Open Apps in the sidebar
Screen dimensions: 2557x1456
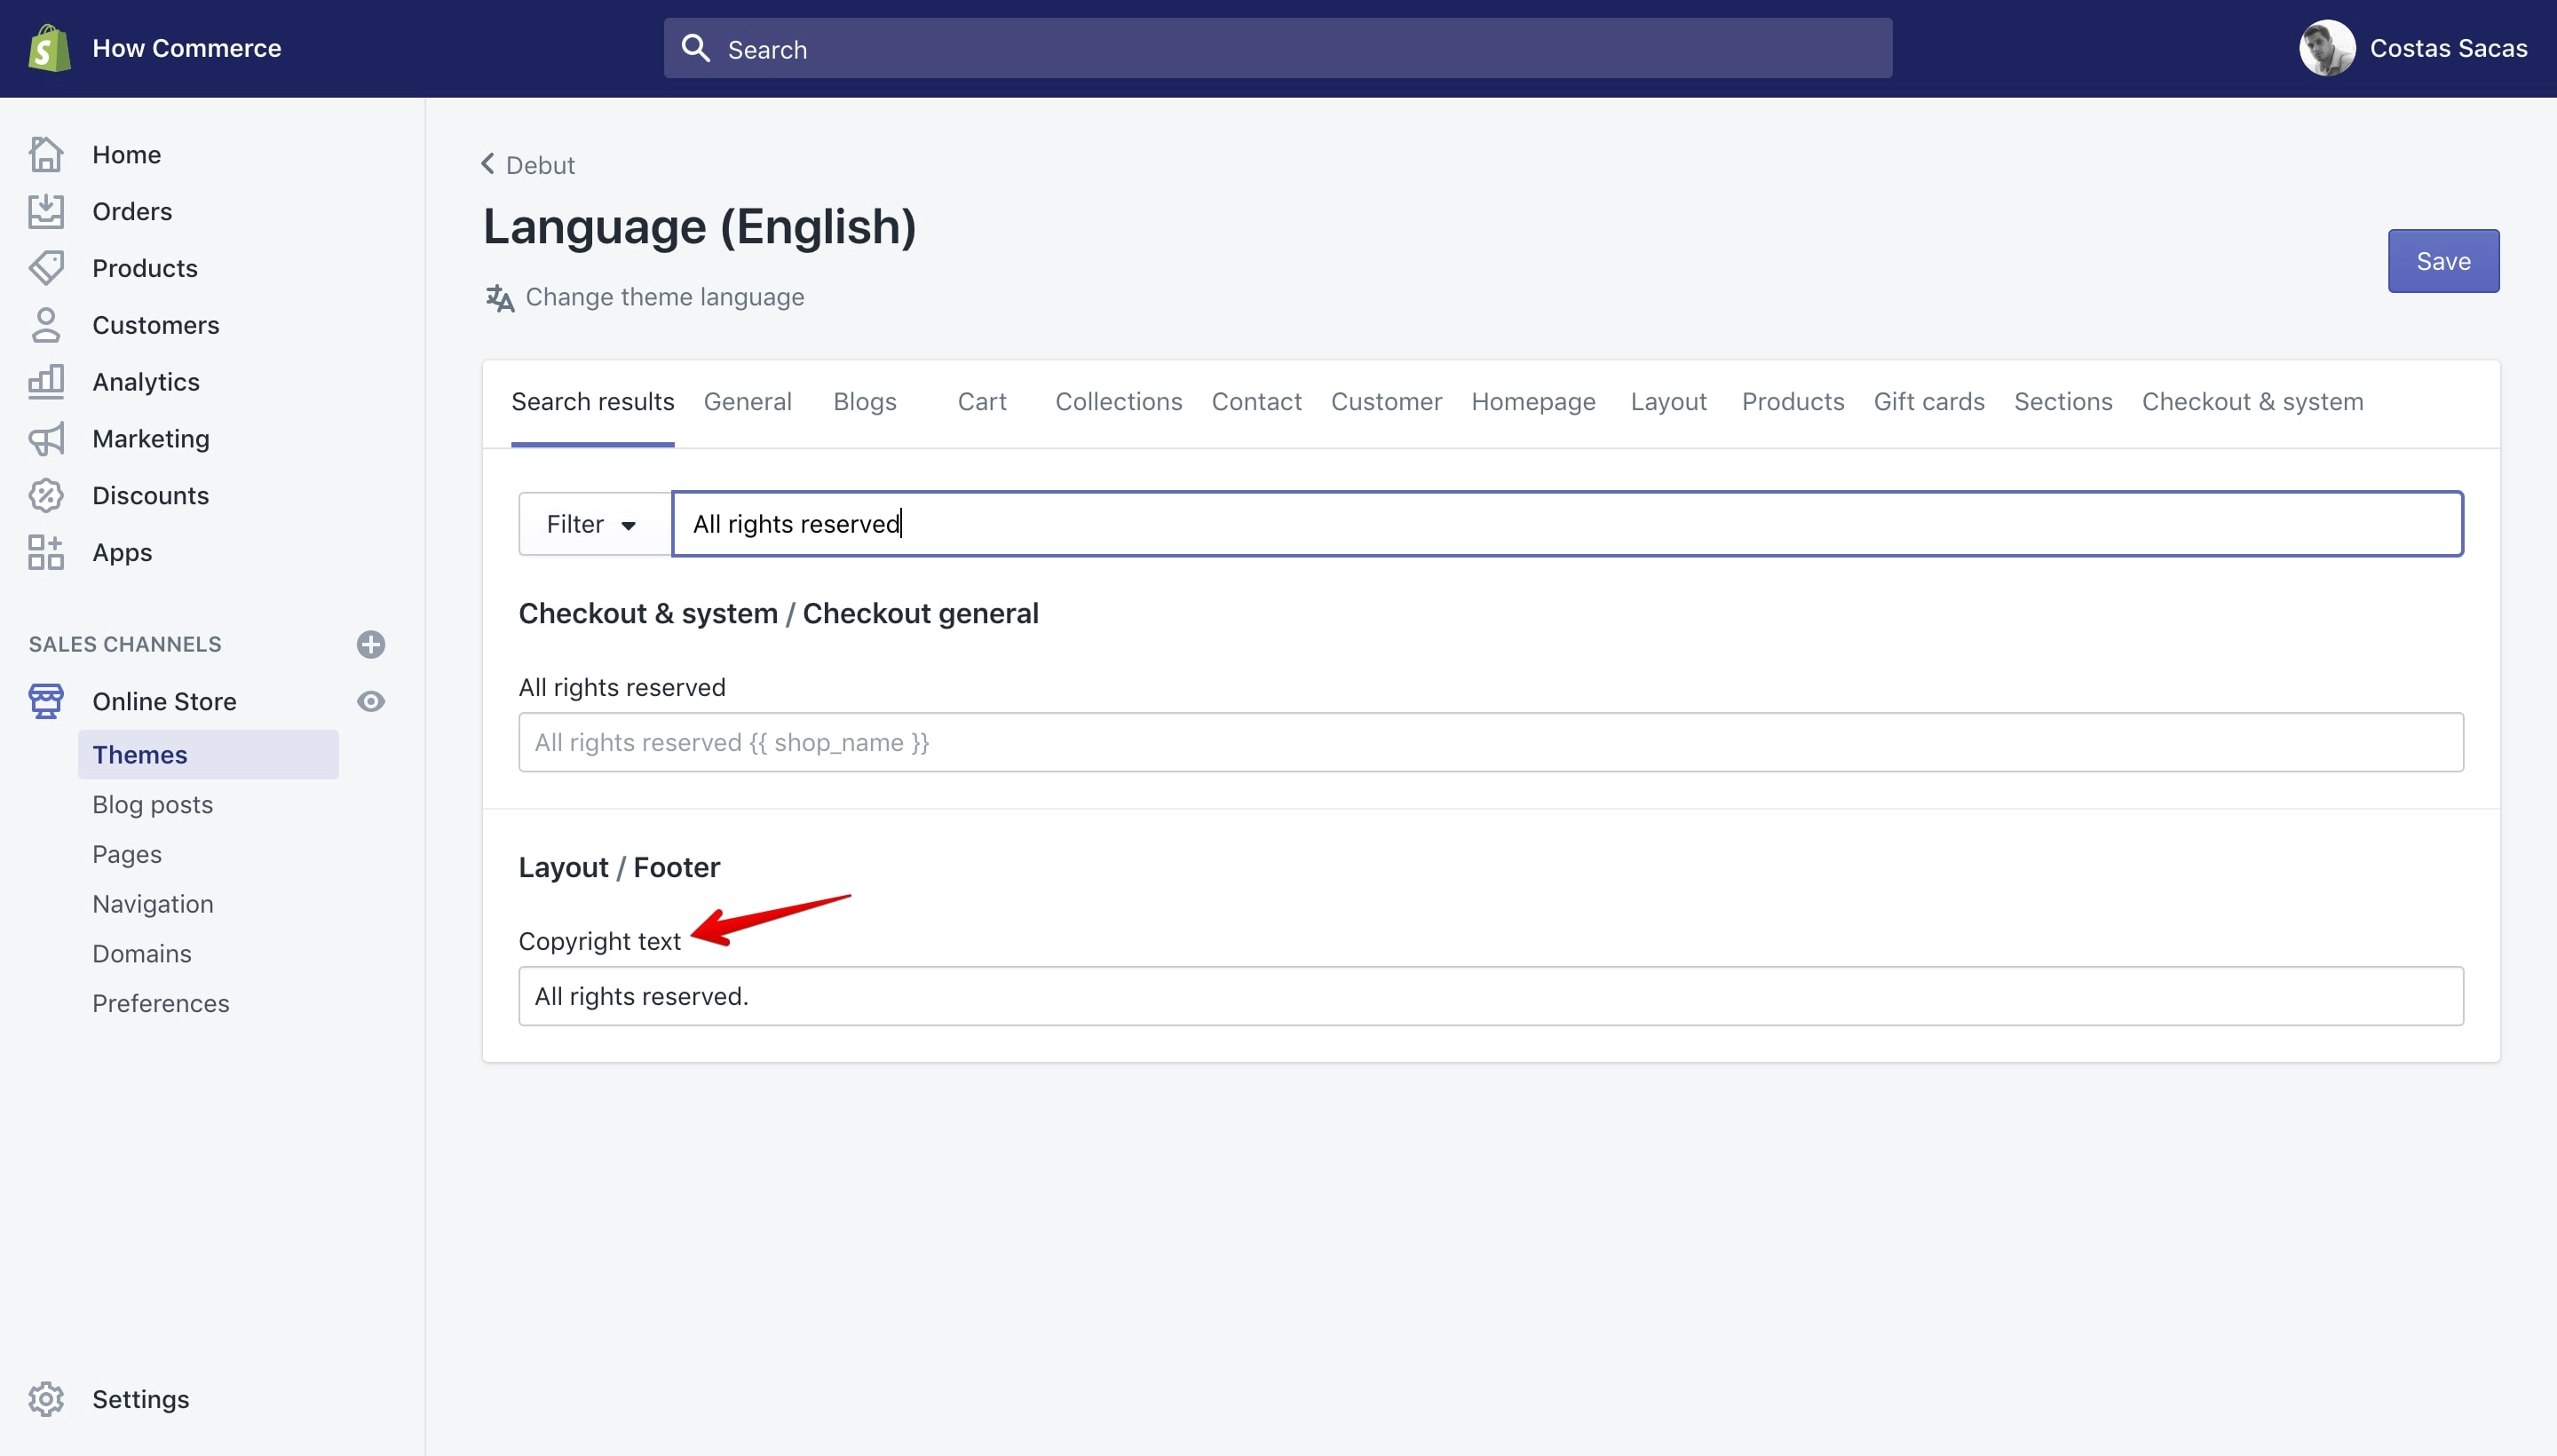[x=122, y=552]
